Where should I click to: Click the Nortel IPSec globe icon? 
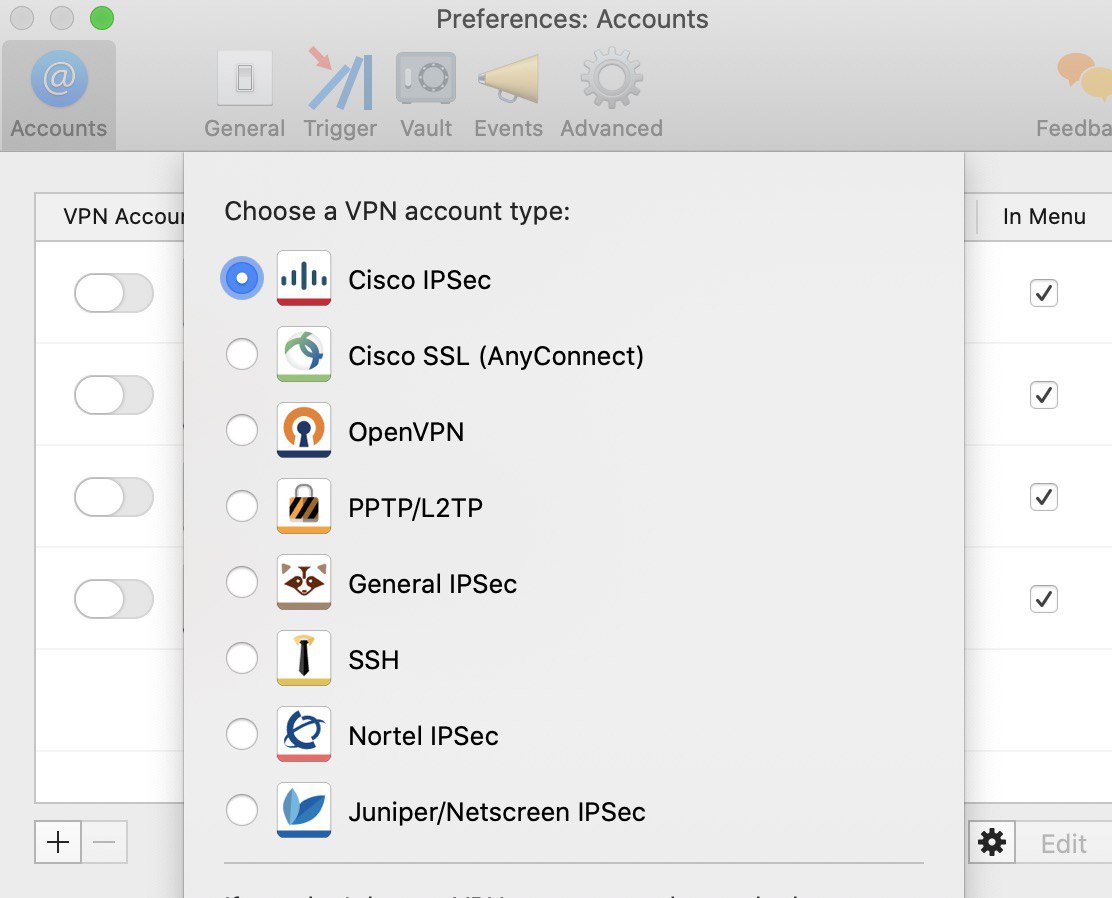[x=304, y=733]
